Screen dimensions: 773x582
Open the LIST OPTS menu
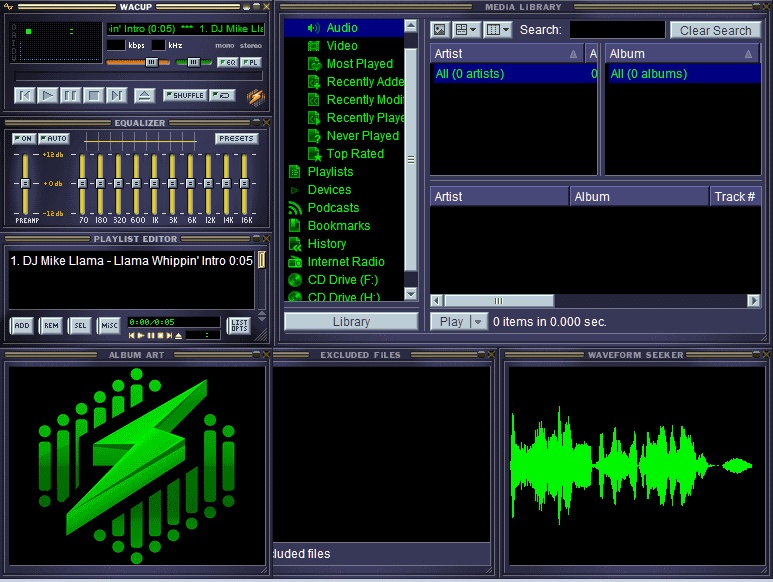coord(239,326)
